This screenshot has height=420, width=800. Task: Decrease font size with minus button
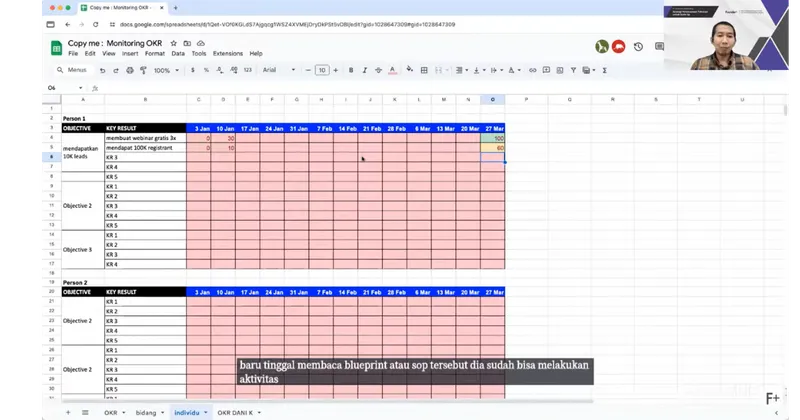pos(308,70)
